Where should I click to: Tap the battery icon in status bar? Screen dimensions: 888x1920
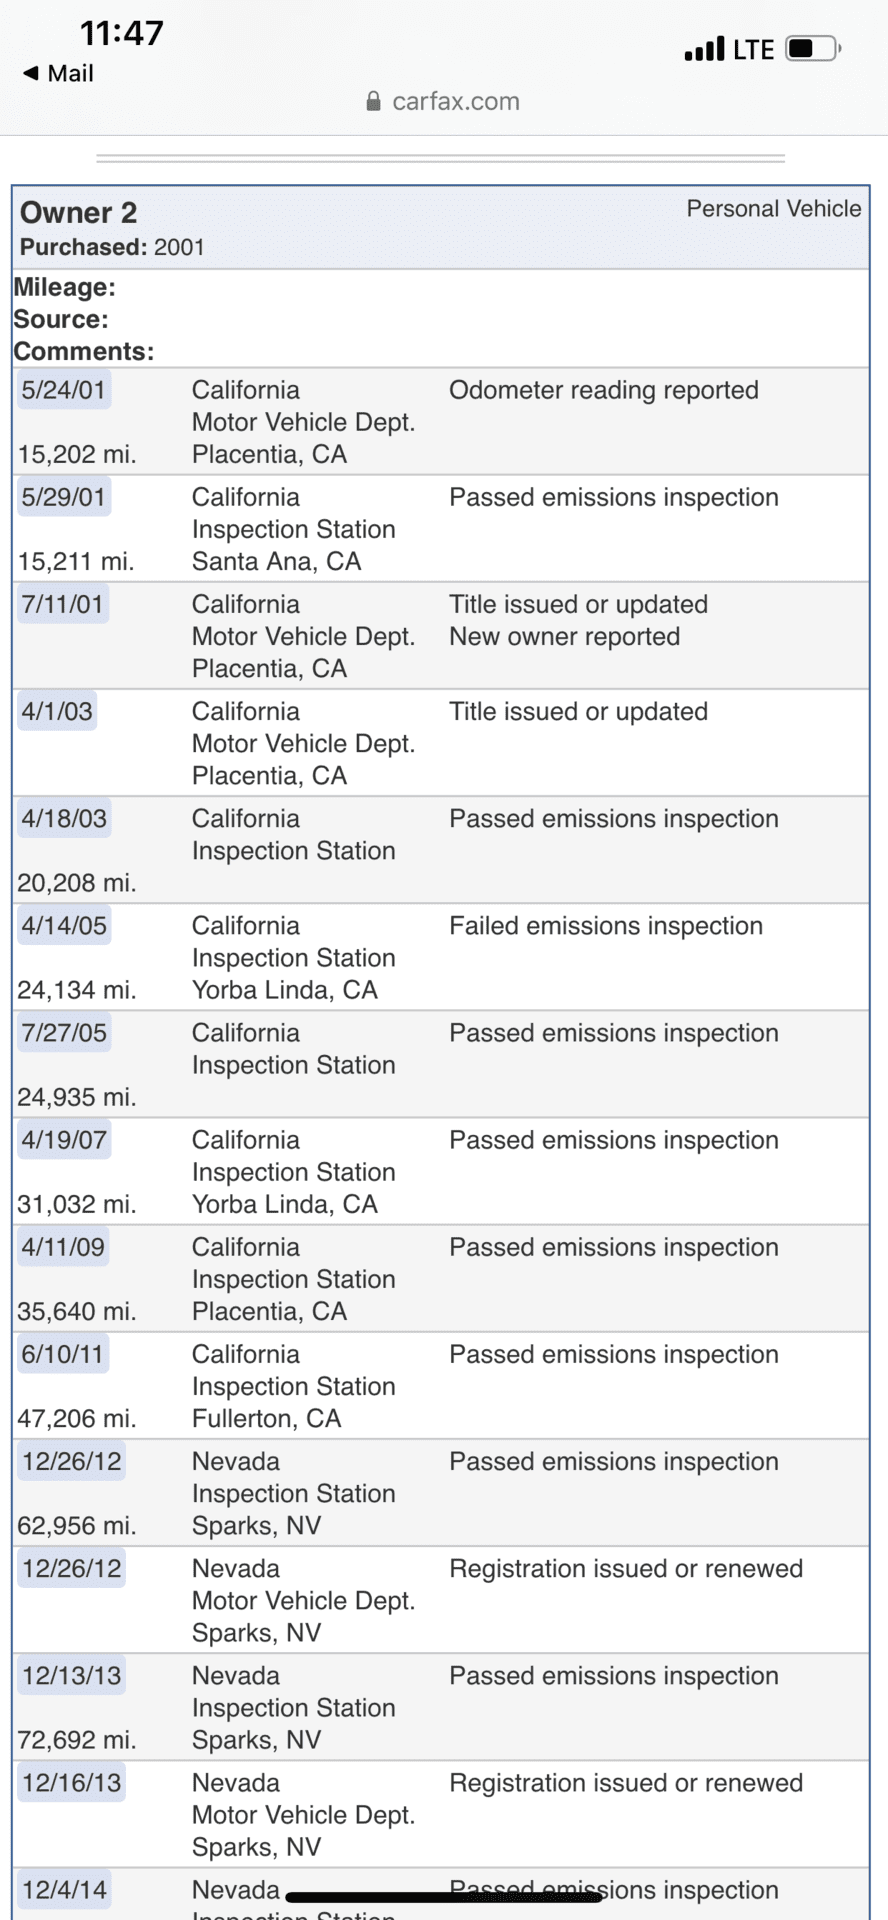point(813,48)
